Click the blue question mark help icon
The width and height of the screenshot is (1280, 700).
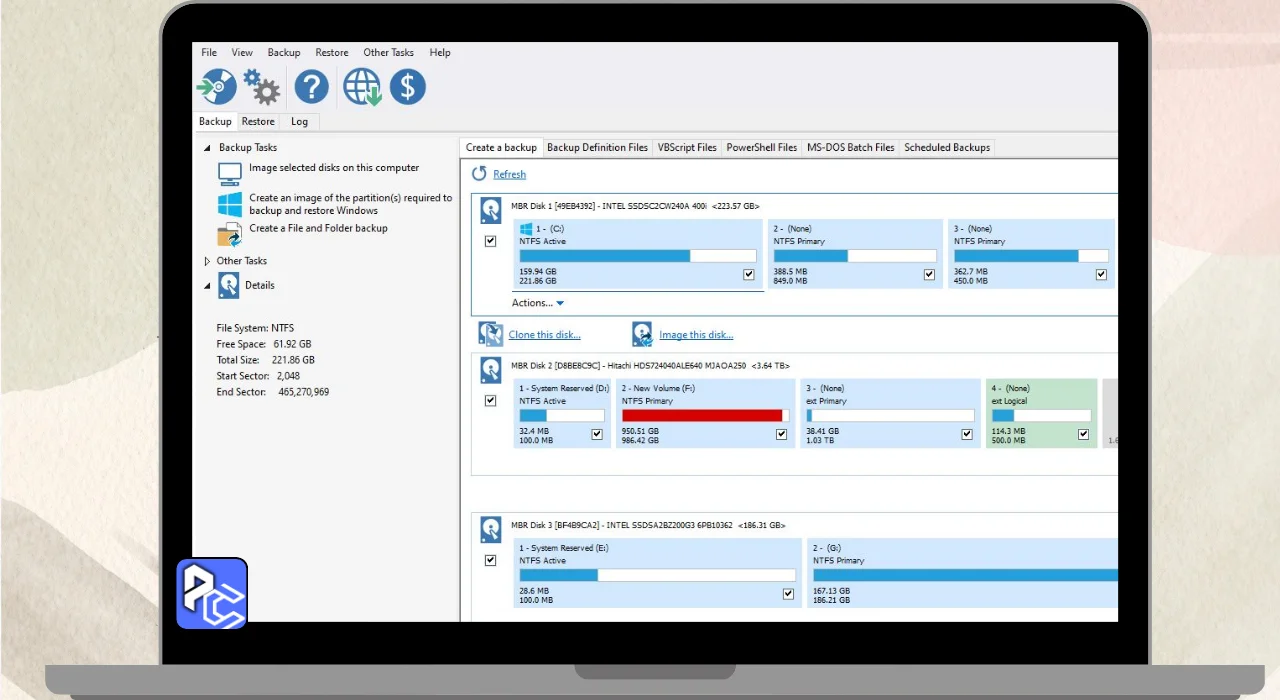[311, 87]
